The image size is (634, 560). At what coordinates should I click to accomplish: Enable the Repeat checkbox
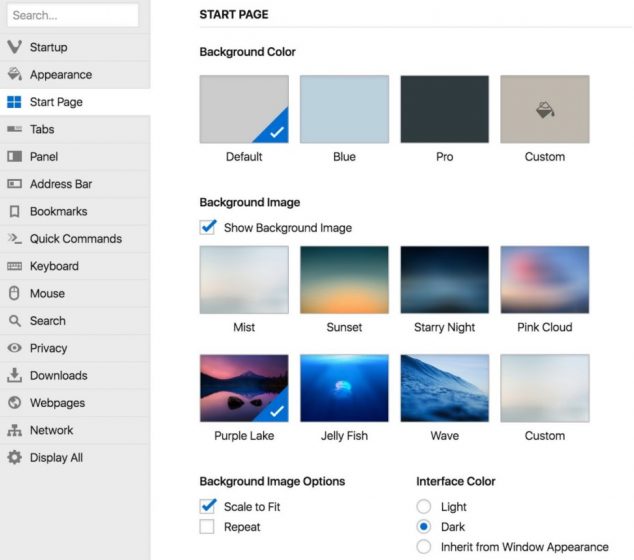(208, 526)
